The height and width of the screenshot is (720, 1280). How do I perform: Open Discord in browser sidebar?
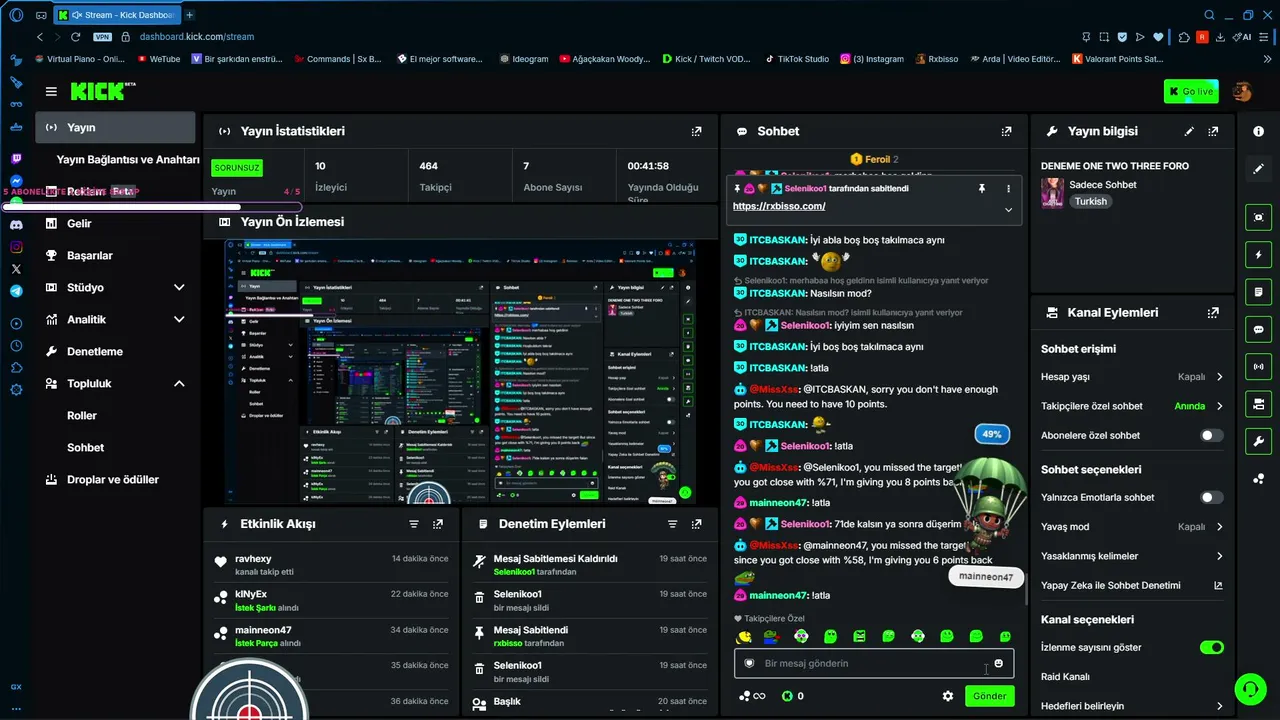coord(16,225)
